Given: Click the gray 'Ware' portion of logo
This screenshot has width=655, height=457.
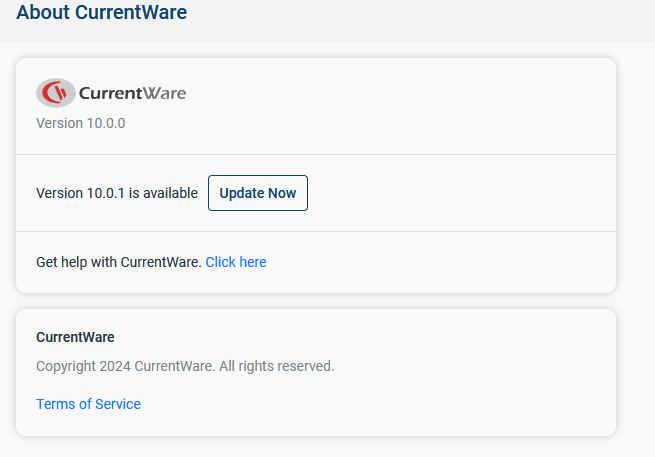Looking at the screenshot, I should pyautogui.click(x=165, y=93).
